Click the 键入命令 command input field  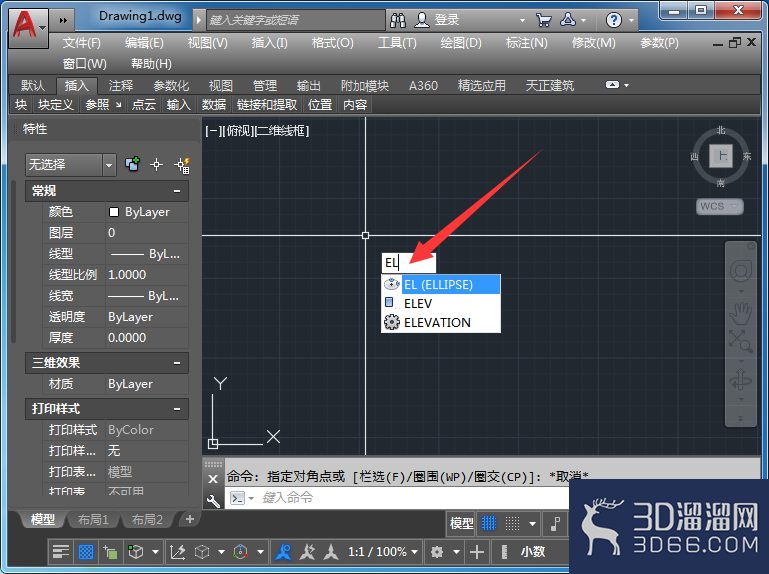(x=397, y=498)
